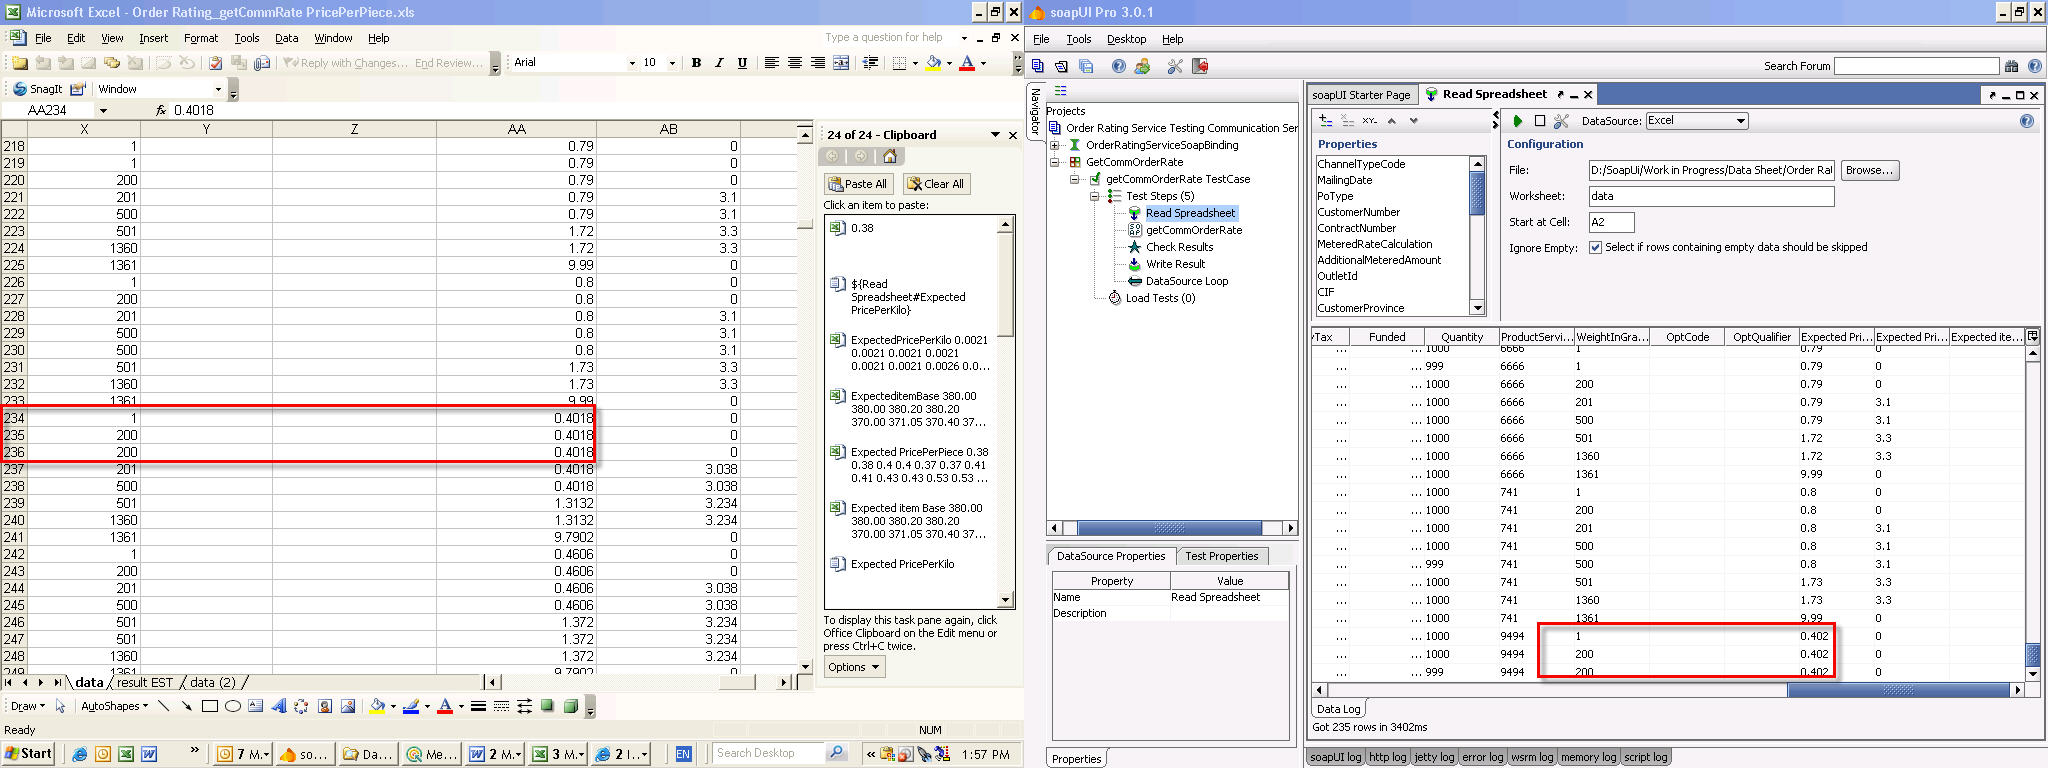Select the Oval drawing tool
This screenshot has height=768, width=2048.
(233, 706)
